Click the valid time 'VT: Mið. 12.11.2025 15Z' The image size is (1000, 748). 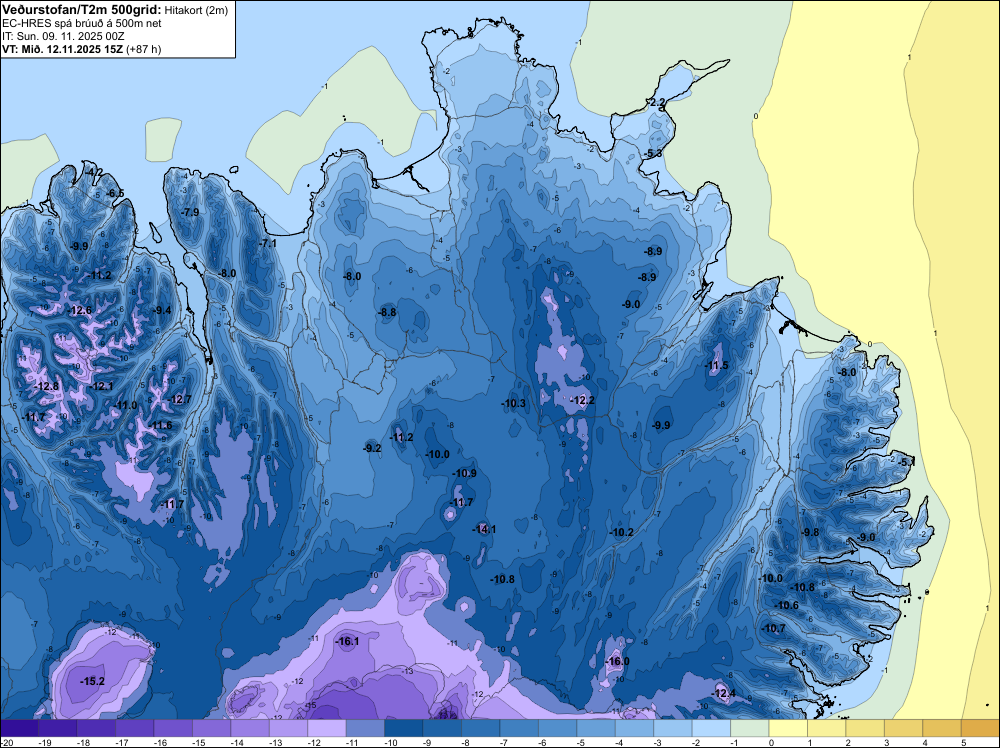(62, 49)
